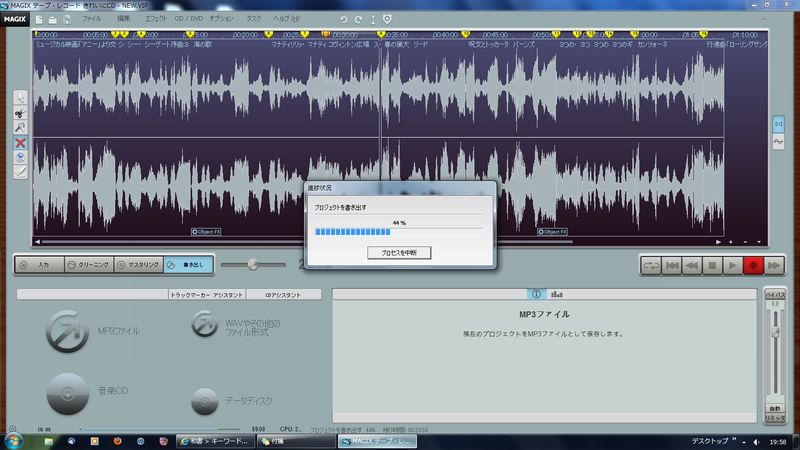Switch to the 入力 stage tab
Viewport: 800px width, 450px height.
point(39,265)
